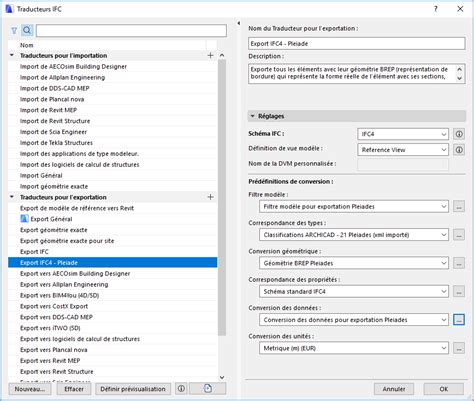The image size is (474, 401).
Task: Open the Filtre modèle dropdown
Action: (354, 207)
